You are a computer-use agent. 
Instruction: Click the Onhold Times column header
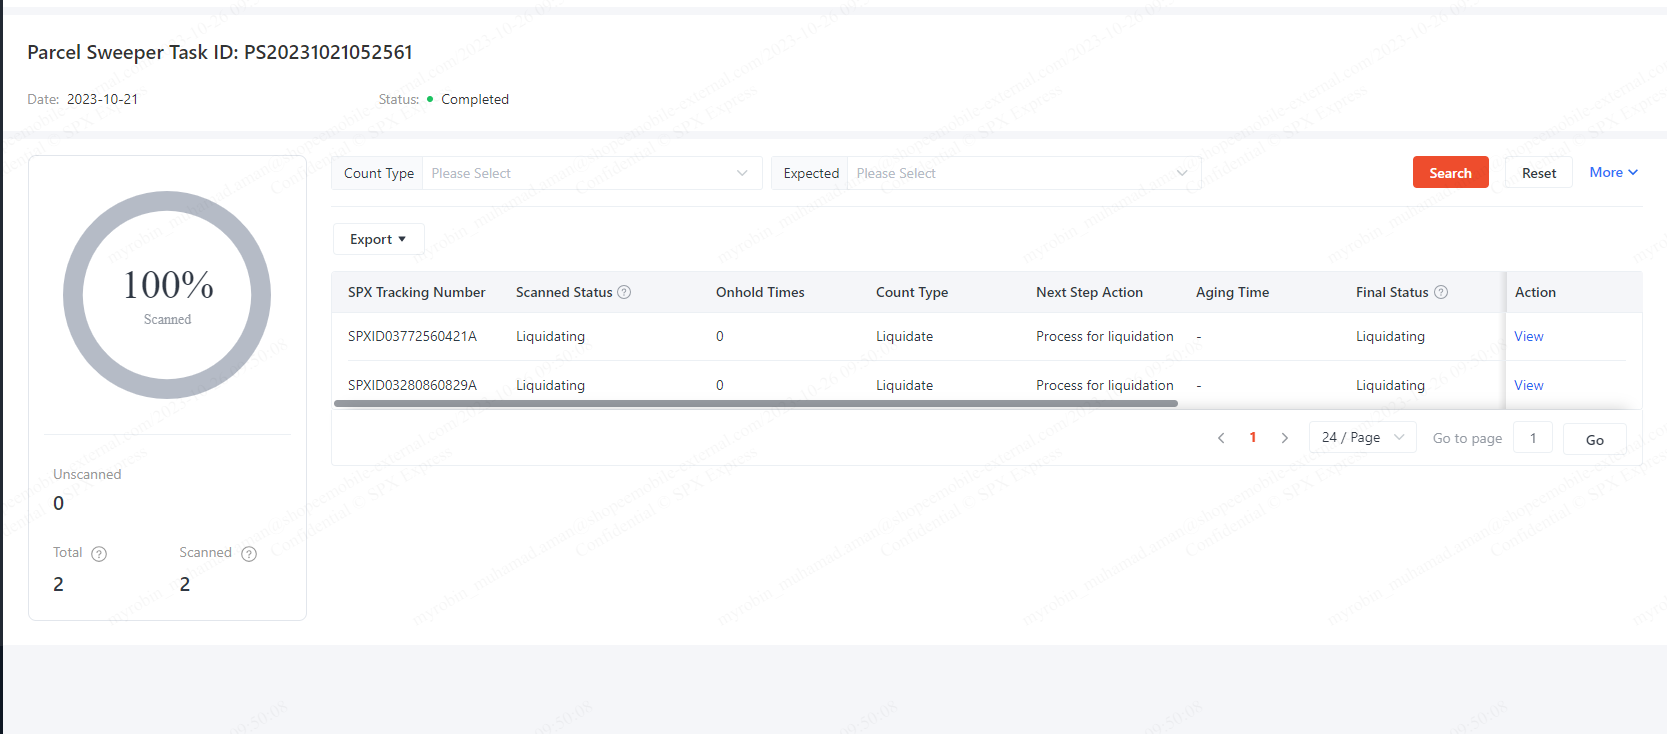(x=760, y=292)
